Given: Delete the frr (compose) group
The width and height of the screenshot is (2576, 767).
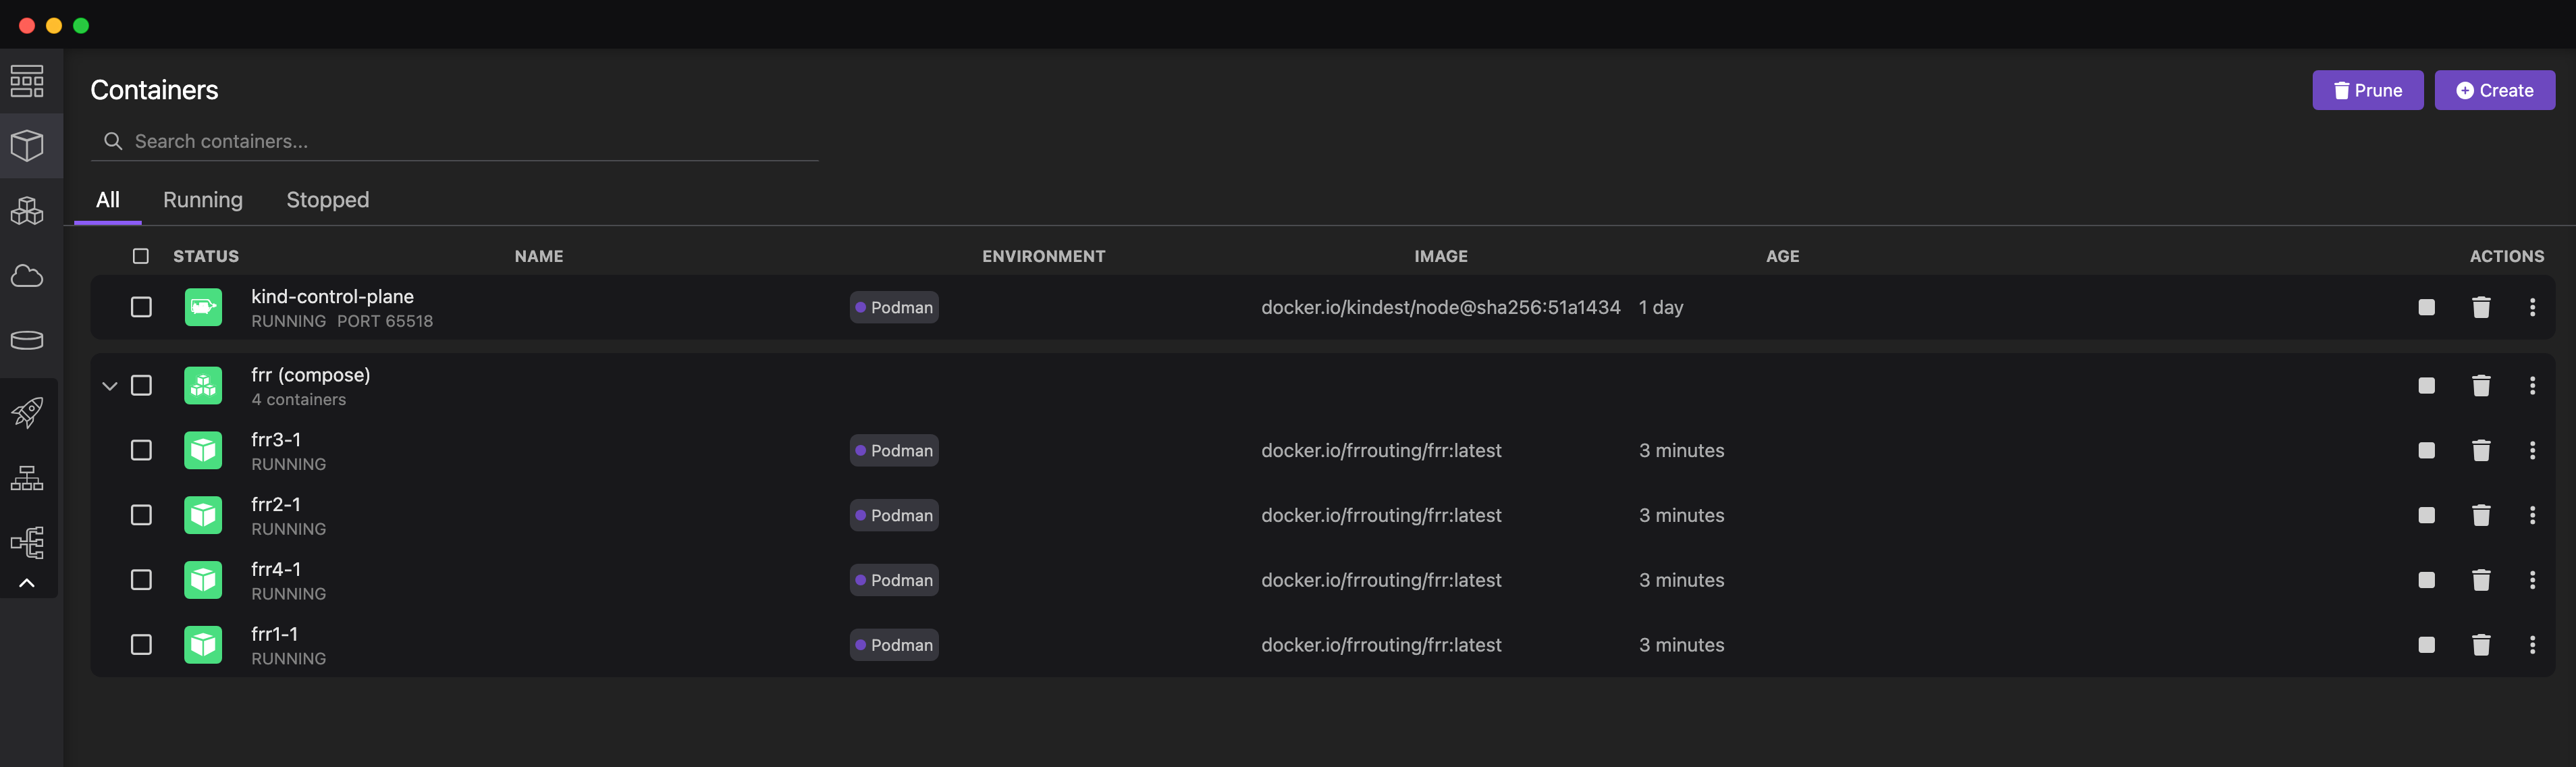Looking at the screenshot, I should coord(2481,386).
